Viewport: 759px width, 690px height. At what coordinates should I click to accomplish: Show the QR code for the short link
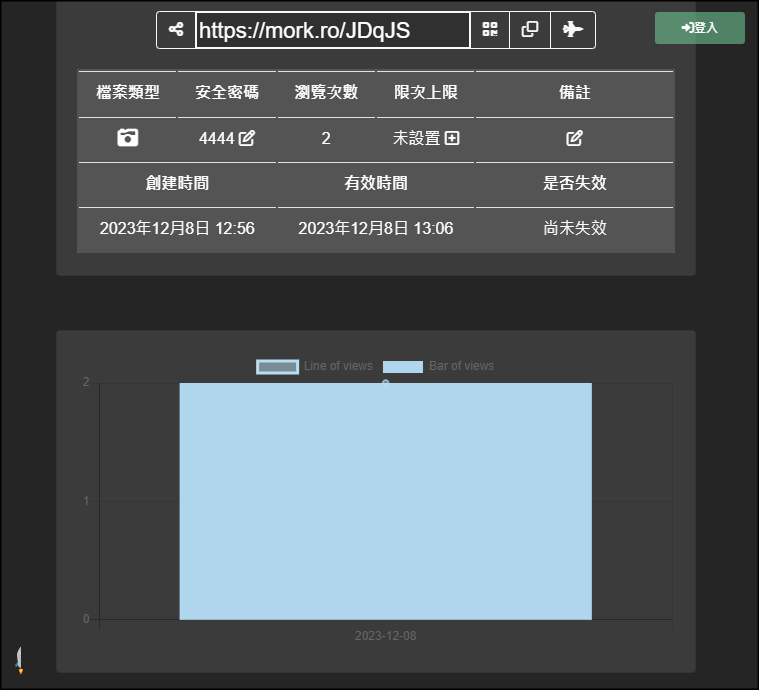click(x=490, y=30)
